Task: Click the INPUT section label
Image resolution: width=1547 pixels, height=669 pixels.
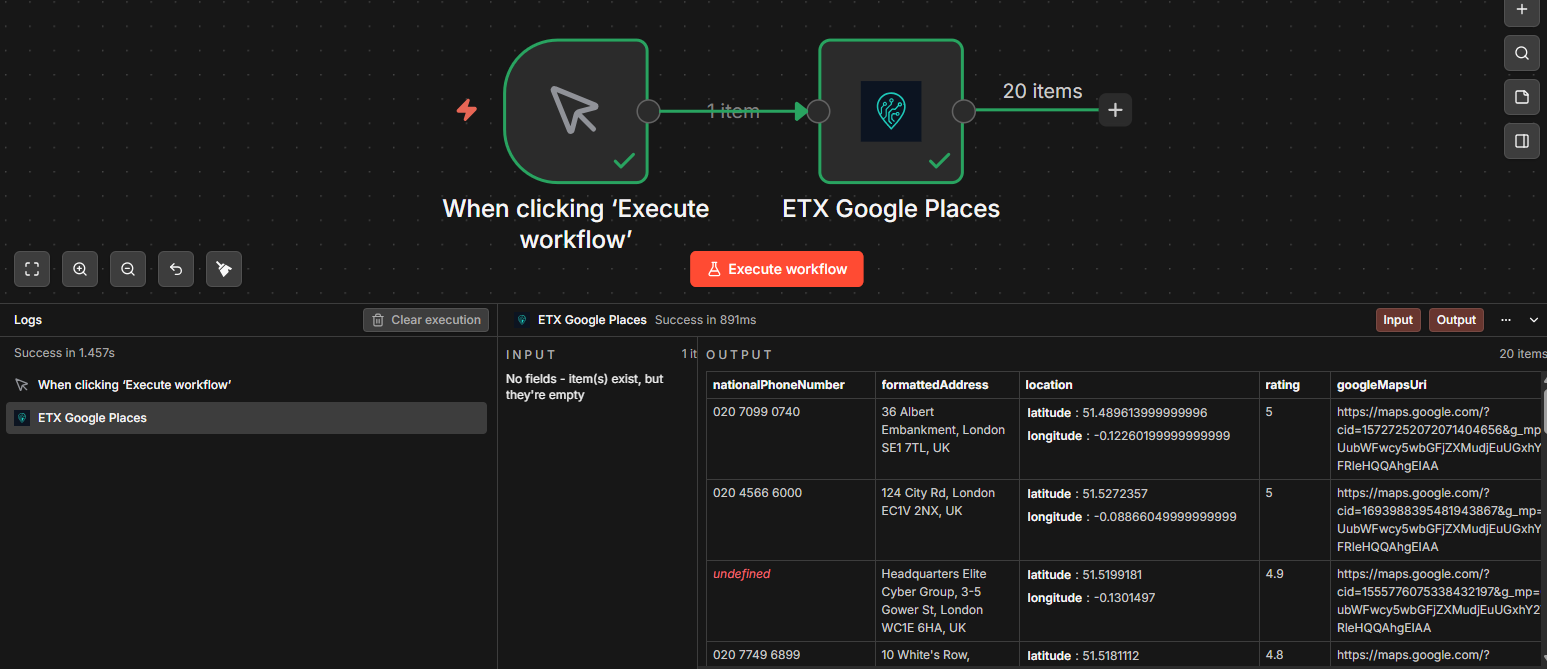Action: pos(531,355)
